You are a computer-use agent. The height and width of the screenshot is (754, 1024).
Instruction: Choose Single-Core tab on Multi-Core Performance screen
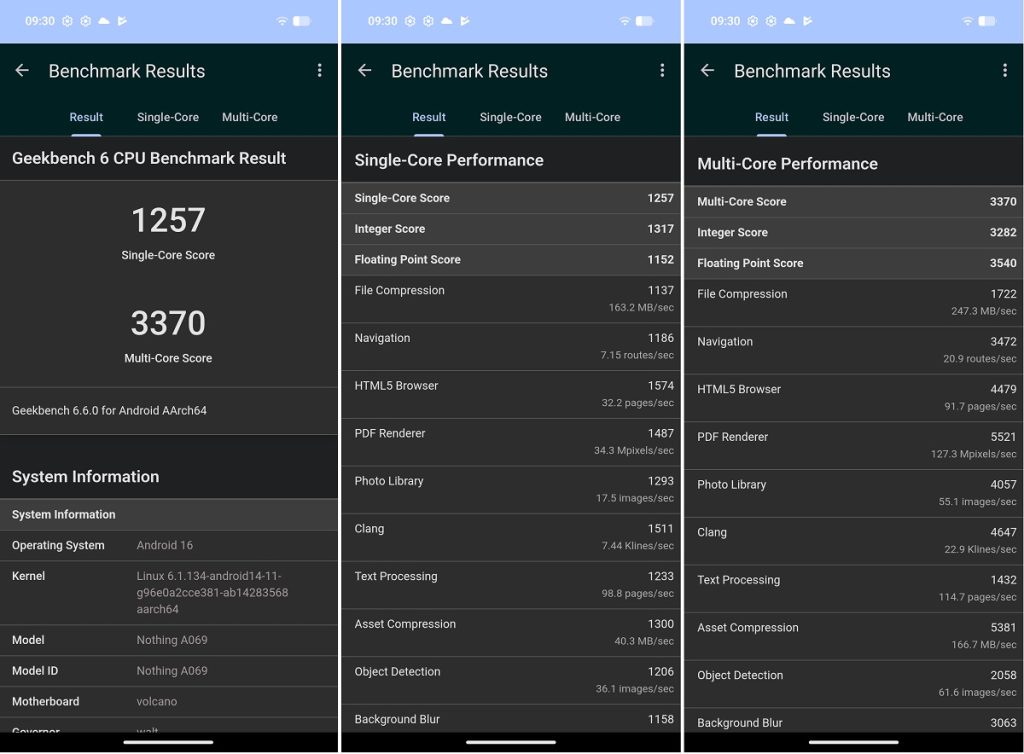pyautogui.click(x=853, y=117)
